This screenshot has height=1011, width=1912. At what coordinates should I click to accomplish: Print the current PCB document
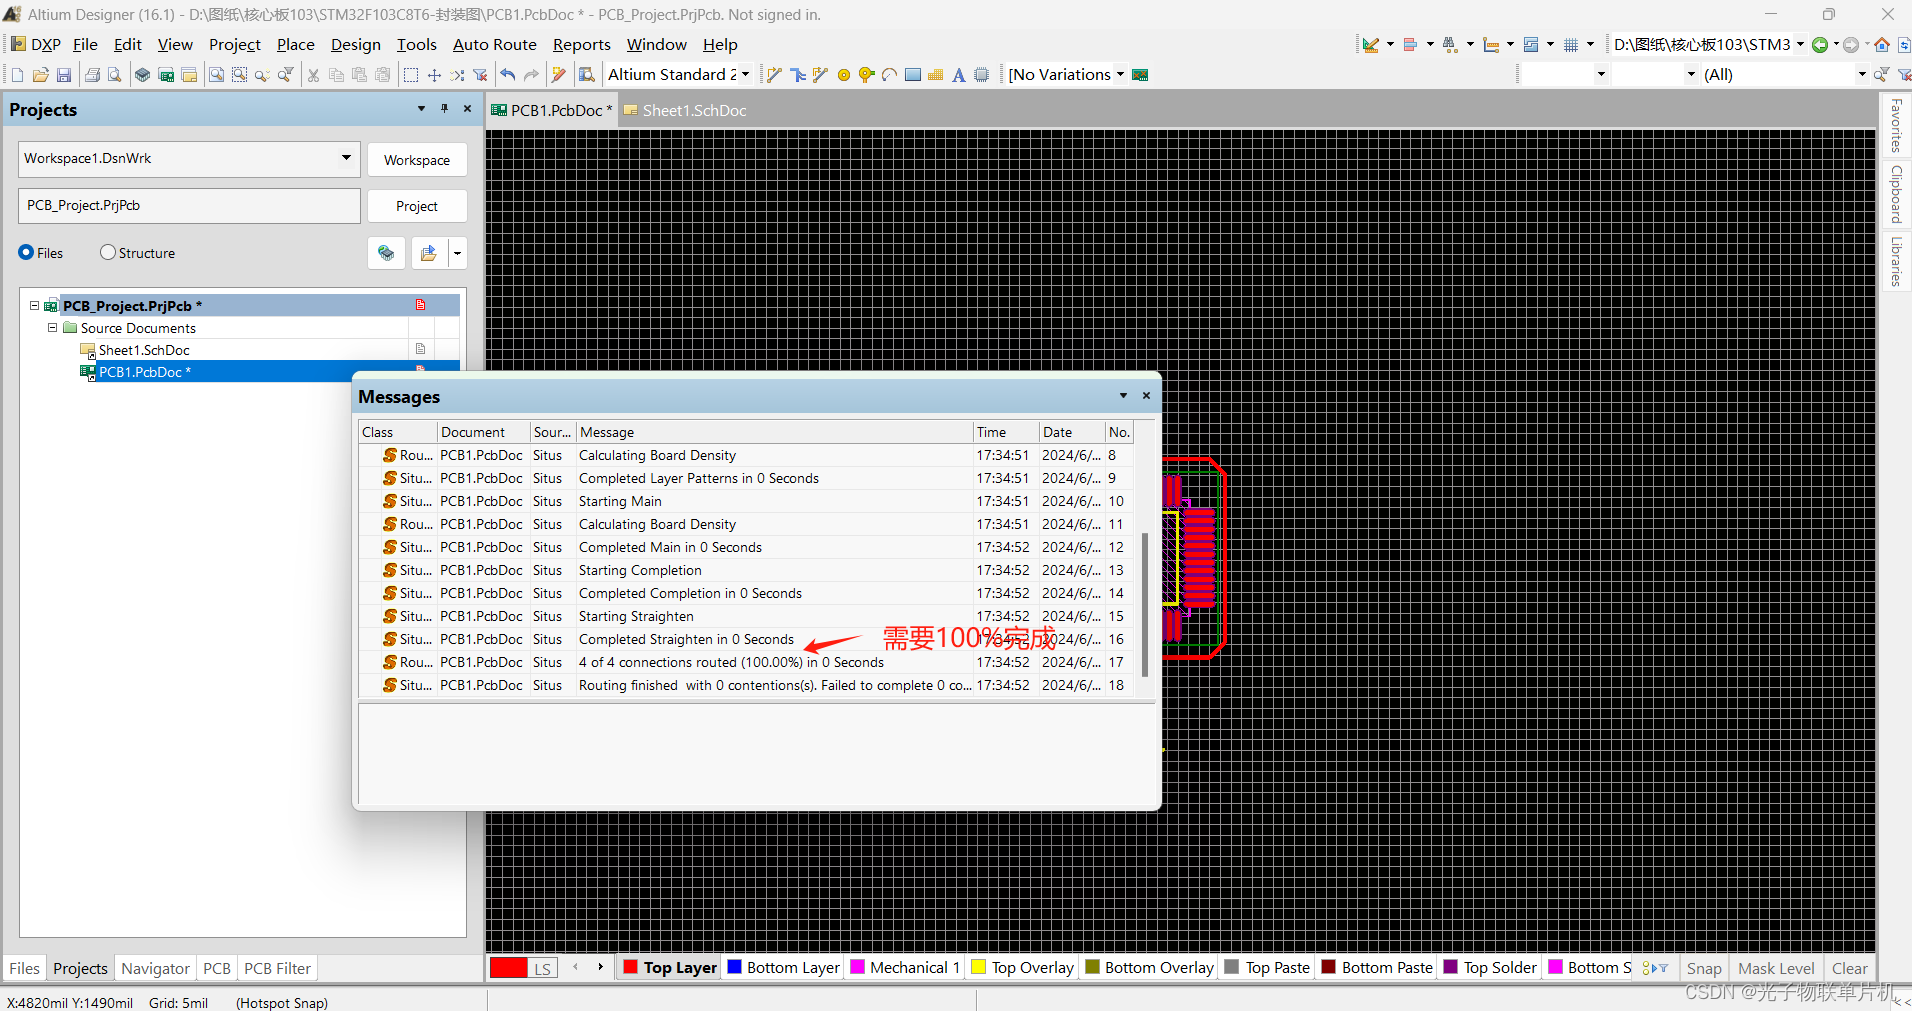click(x=92, y=75)
